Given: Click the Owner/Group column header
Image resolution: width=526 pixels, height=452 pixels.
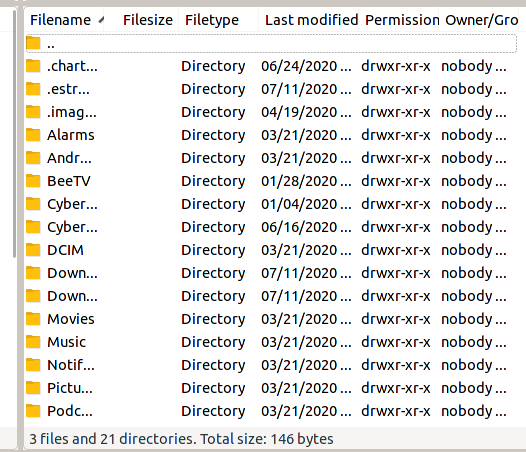Looking at the screenshot, I should (482, 20).
